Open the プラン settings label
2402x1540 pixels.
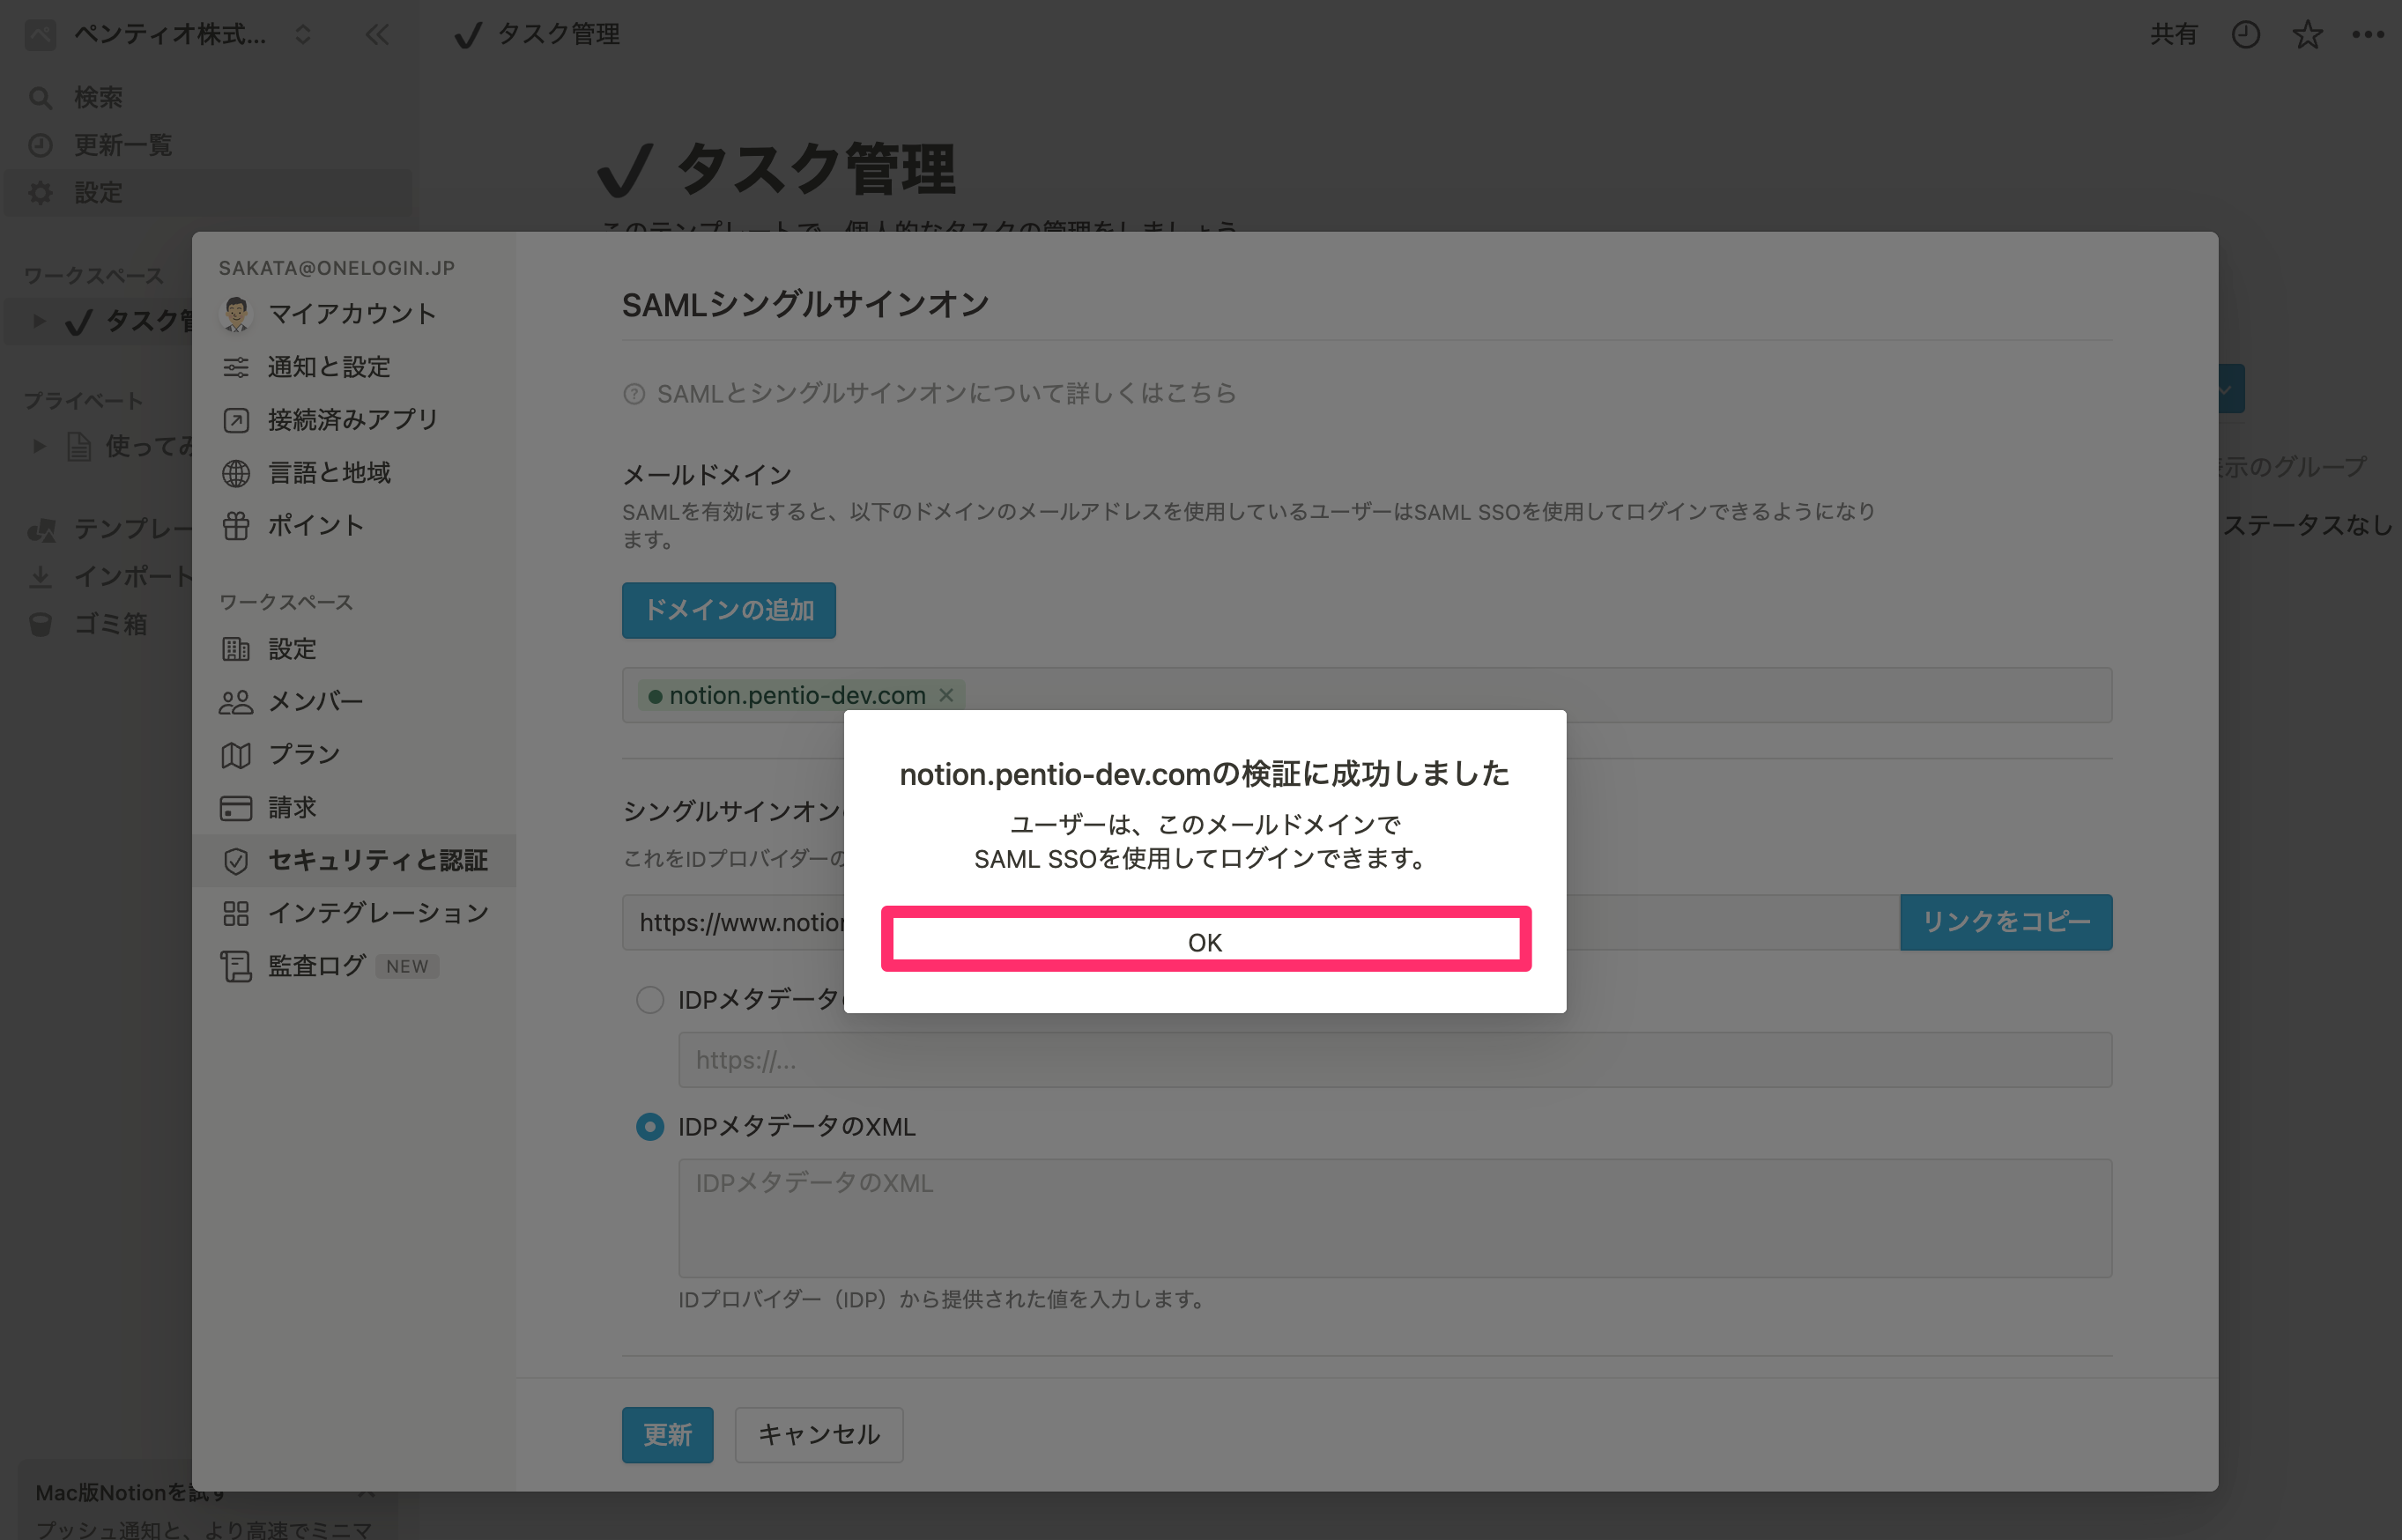tap(304, 755)
